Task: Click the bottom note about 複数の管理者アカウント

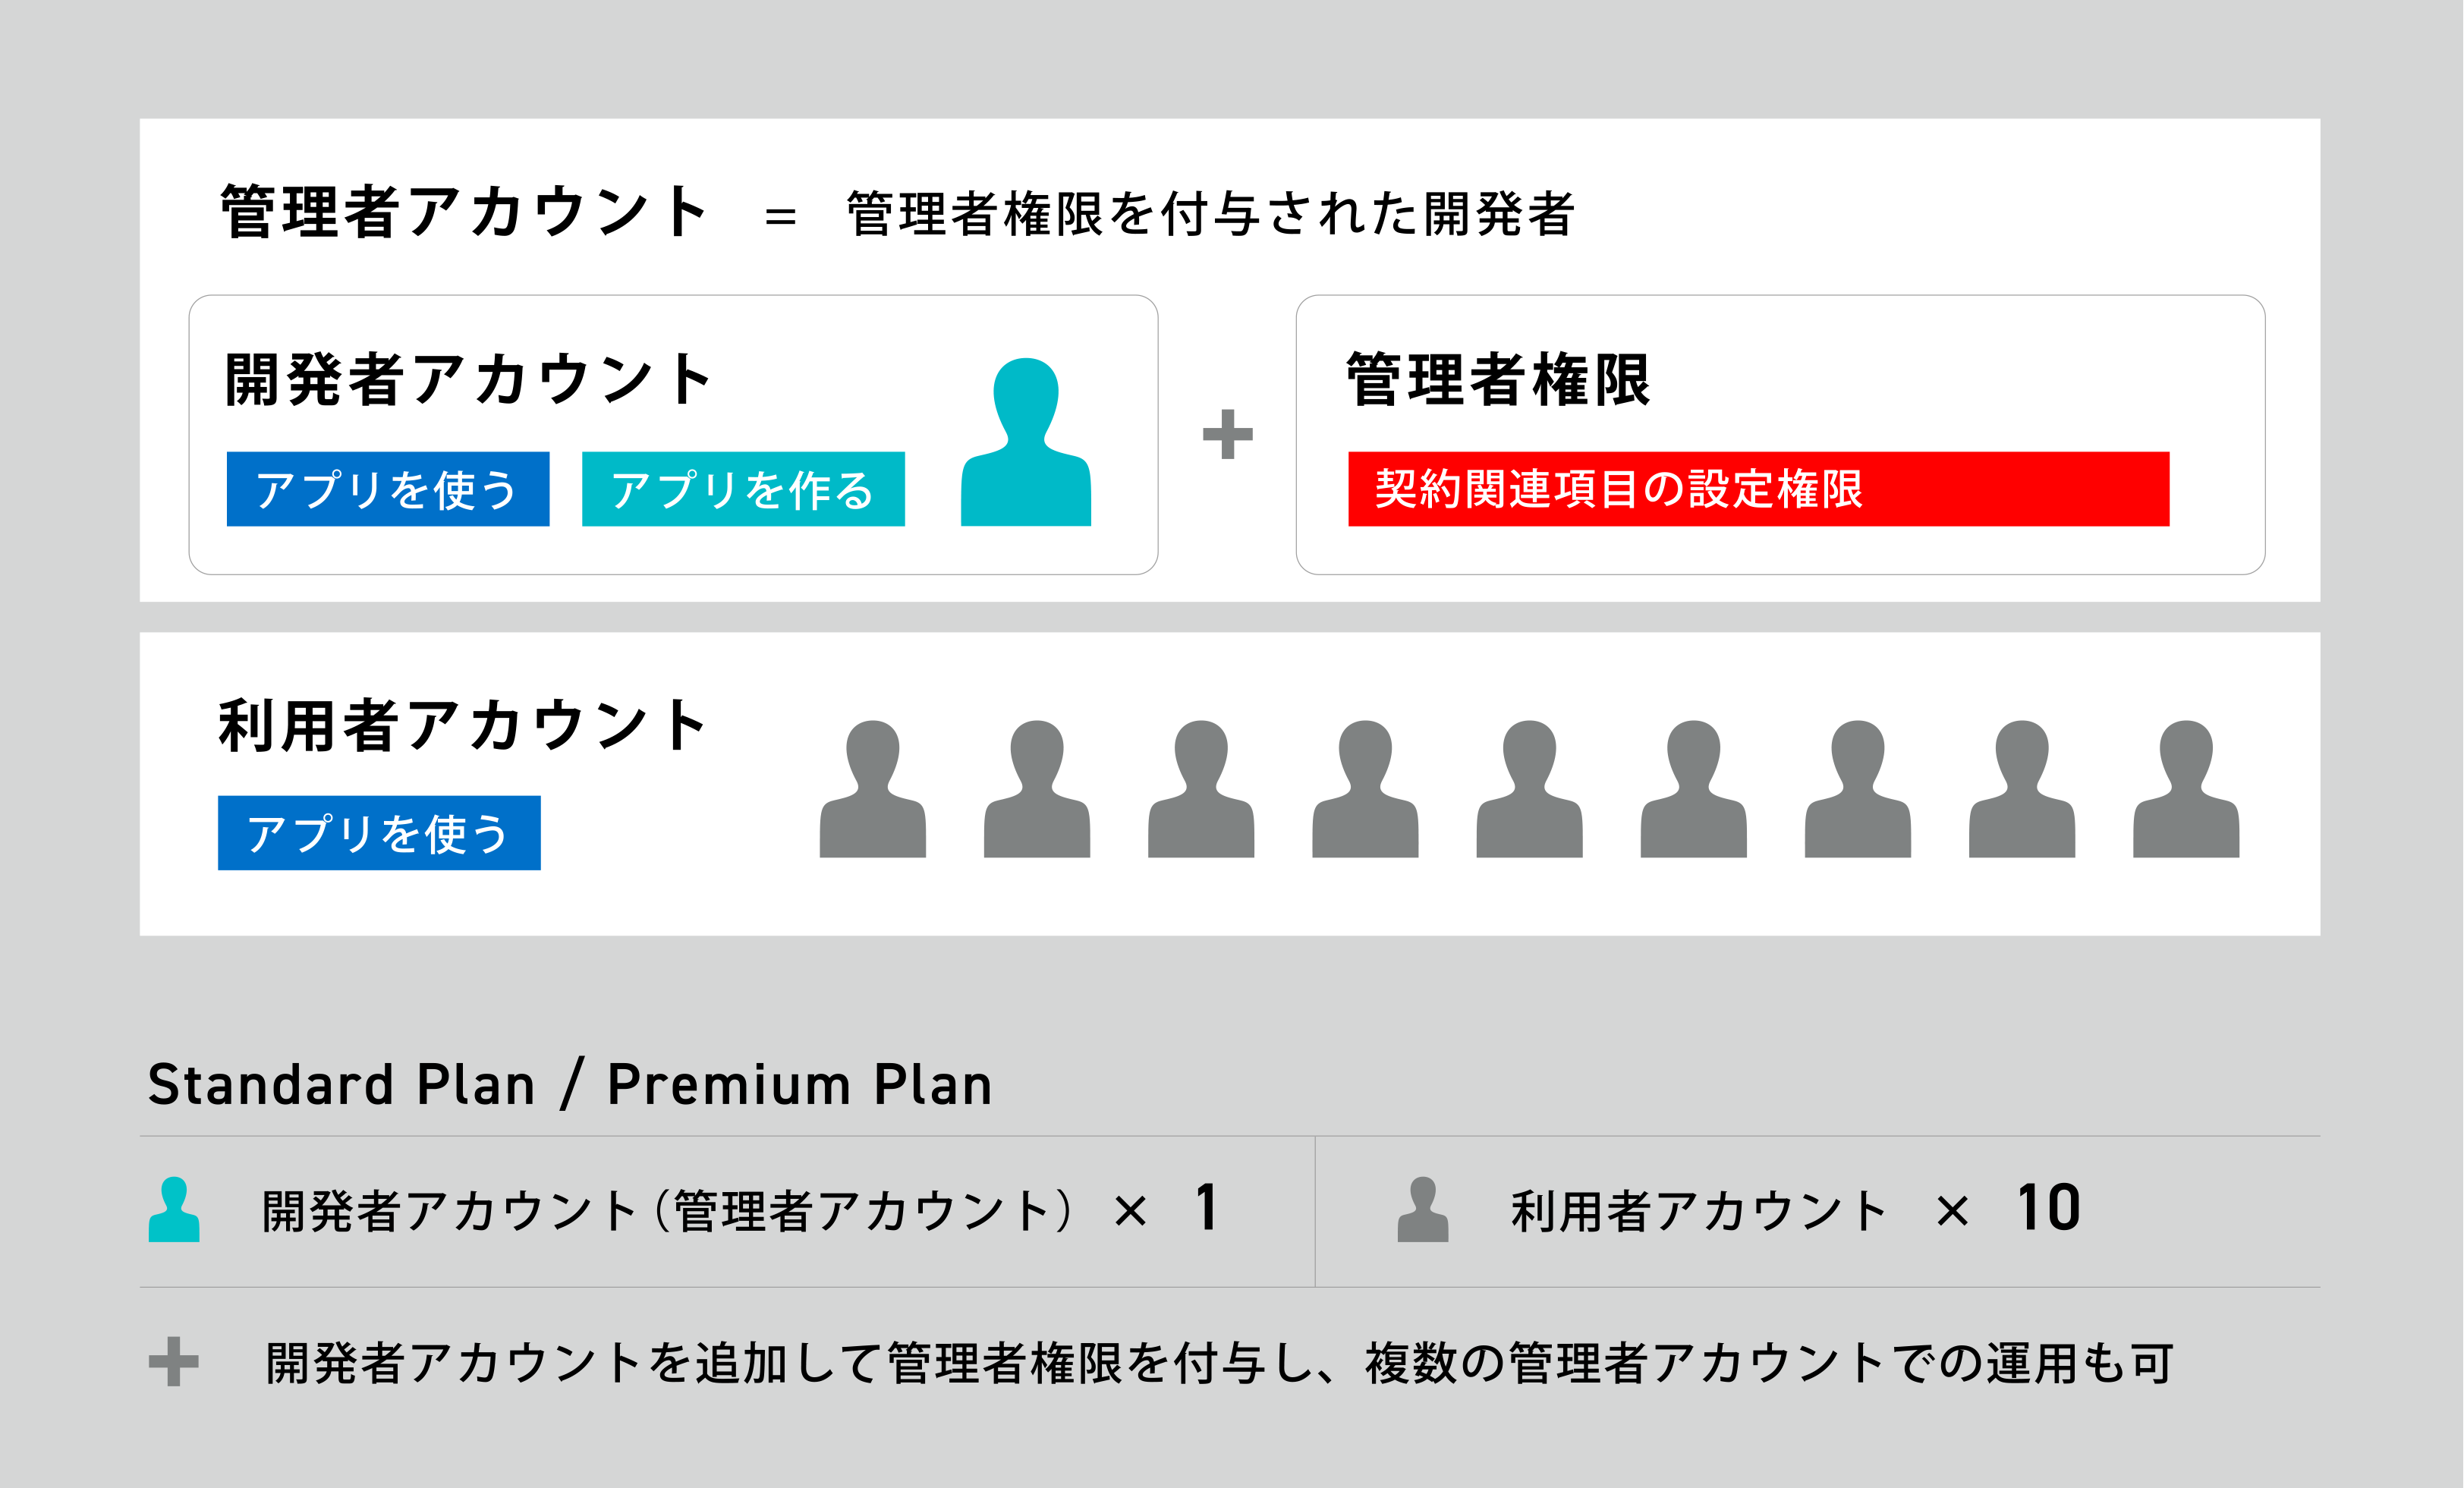Action: click(x=1219, y=1363)
